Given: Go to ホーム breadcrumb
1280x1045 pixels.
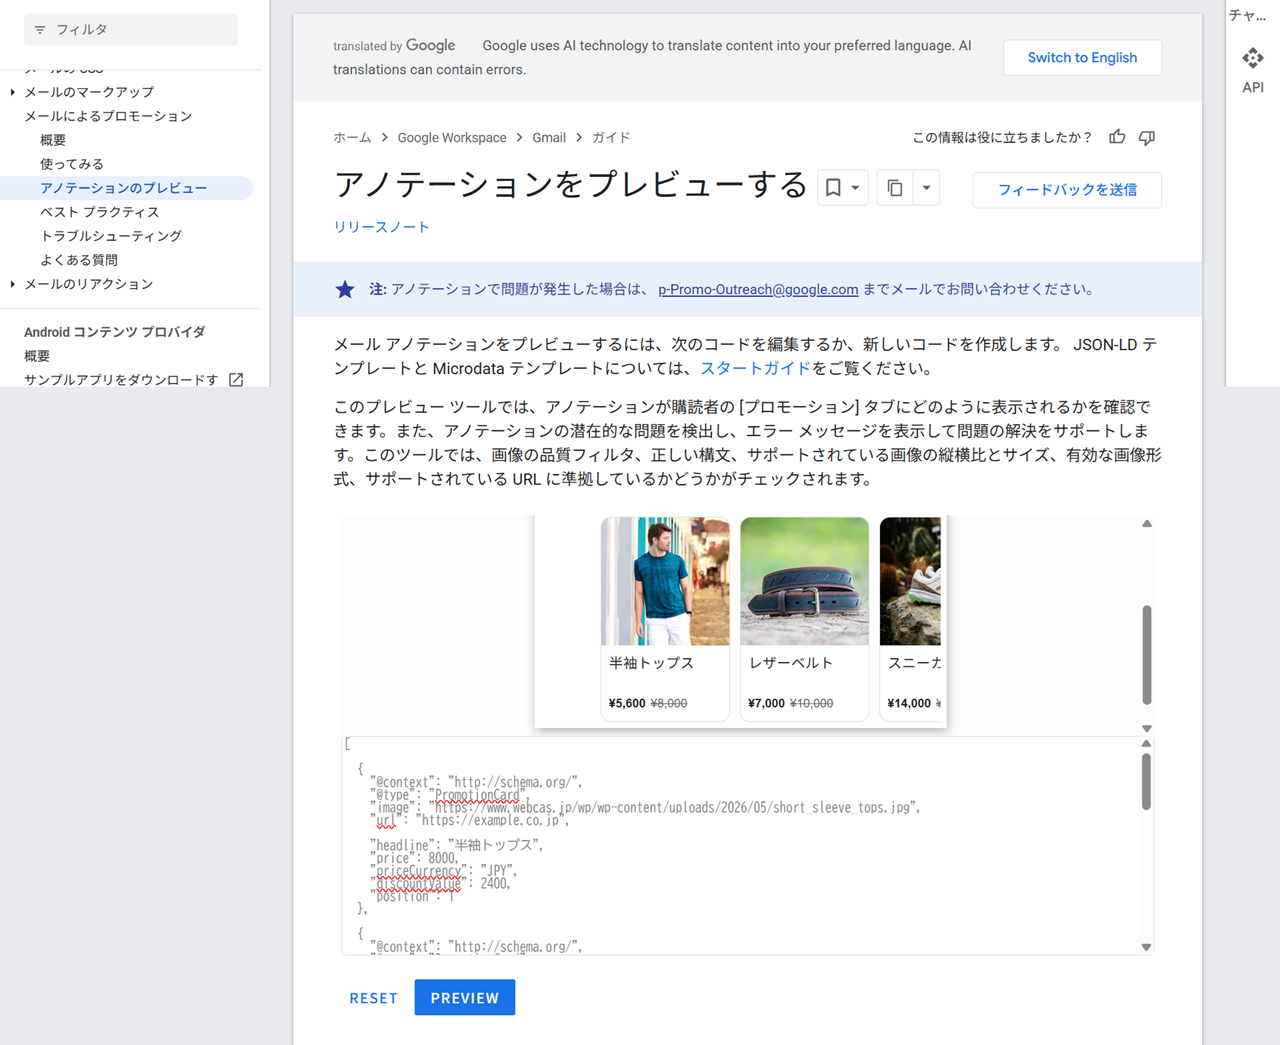Looking at the screenshot, I should (x=352, y=138).
